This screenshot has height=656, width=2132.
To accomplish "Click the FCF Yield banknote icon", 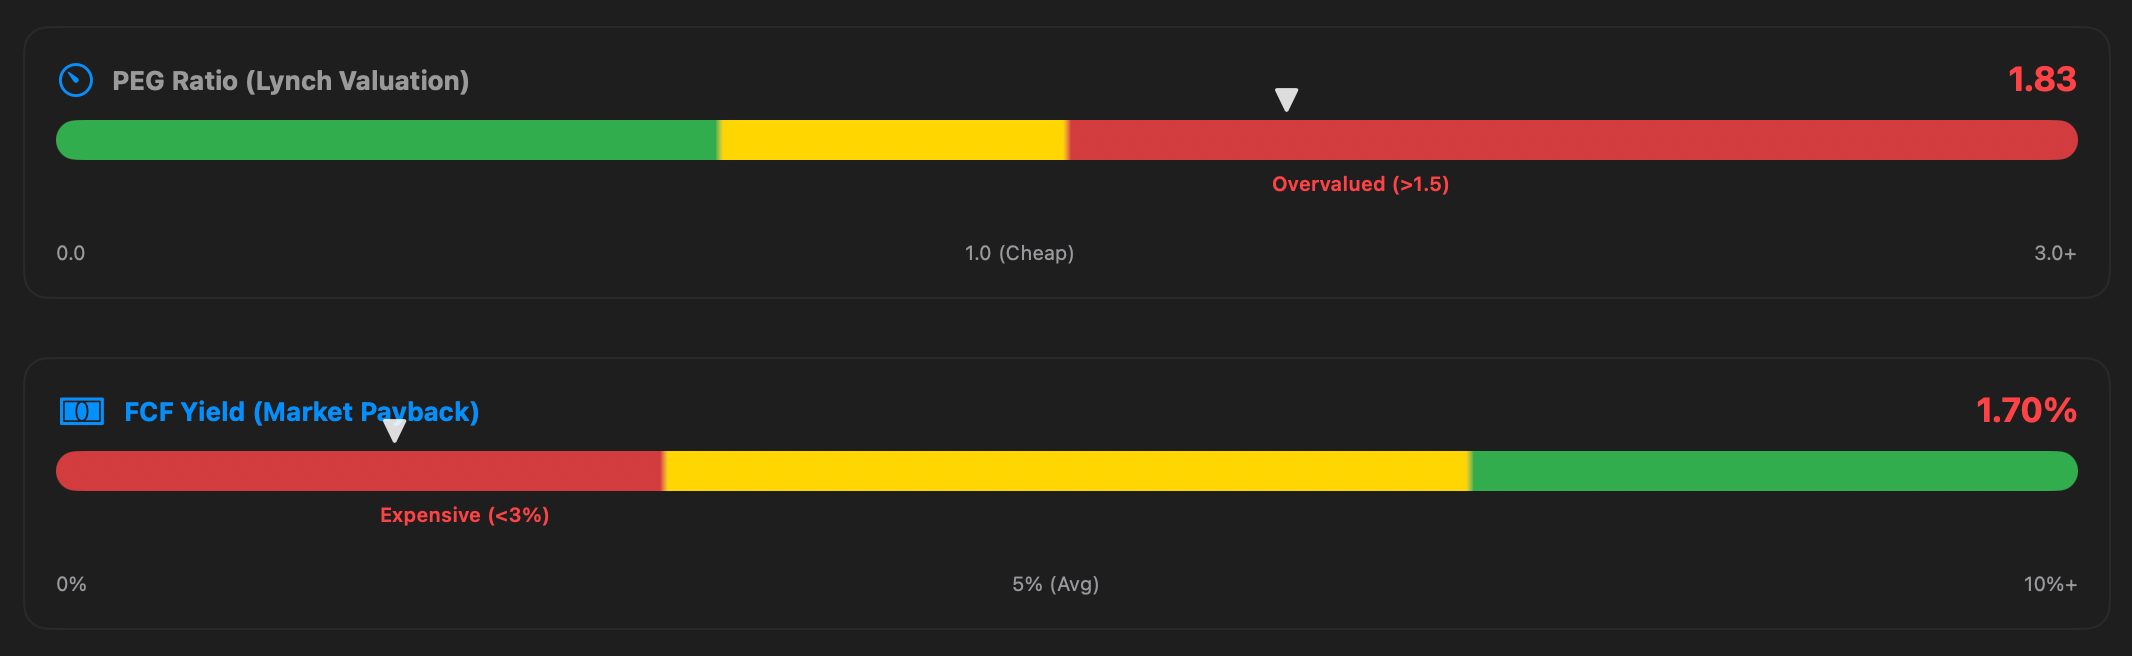I will click(x=82, y=411).
